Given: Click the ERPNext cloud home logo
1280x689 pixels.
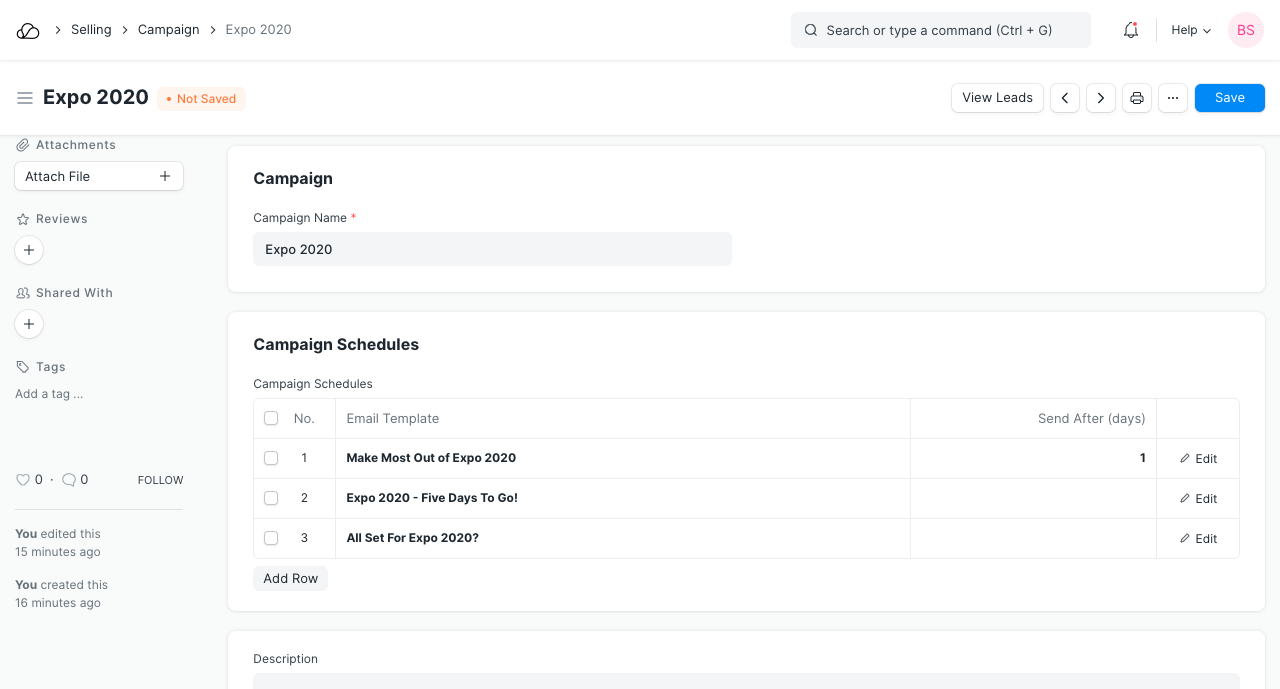Looking at the screenshot, I should (28, 30).
